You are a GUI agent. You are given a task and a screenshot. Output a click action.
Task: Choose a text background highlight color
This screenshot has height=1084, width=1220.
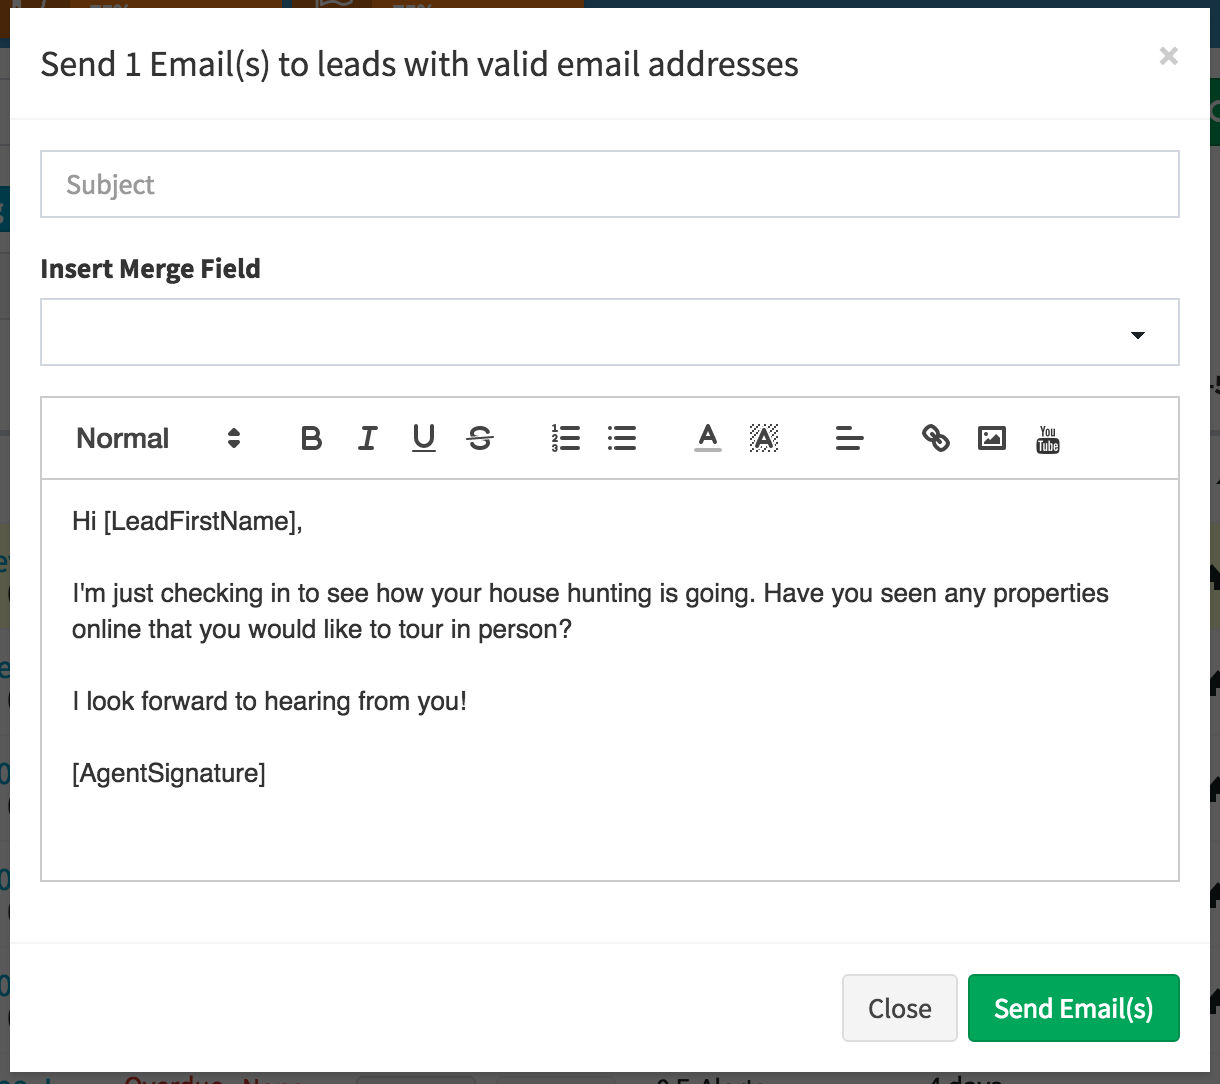coord(764,438)
